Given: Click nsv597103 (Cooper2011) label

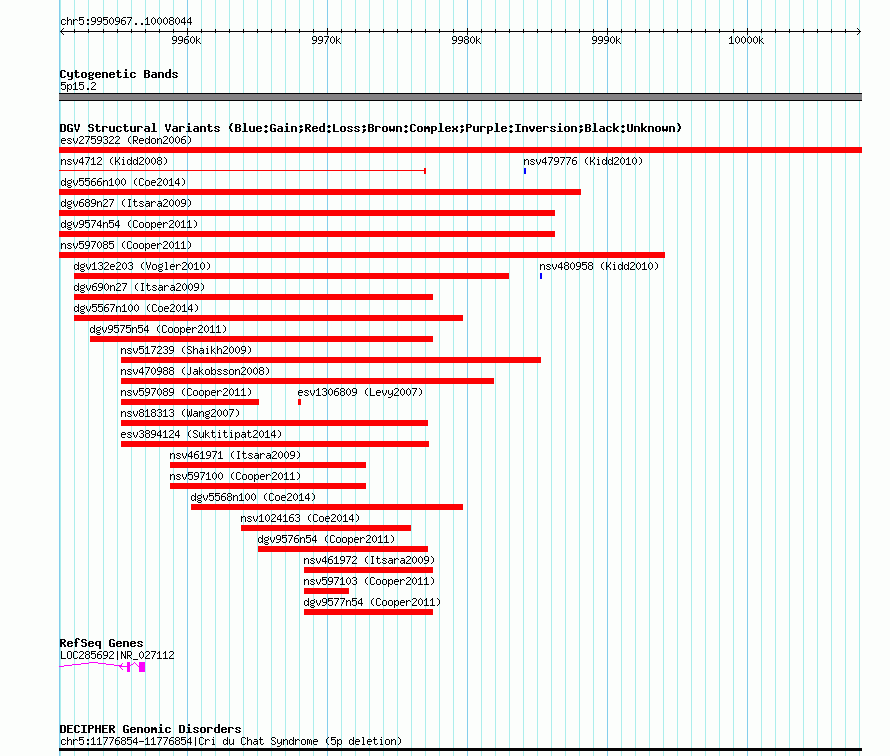Looking at the screenshot, I should click(369, 581).
